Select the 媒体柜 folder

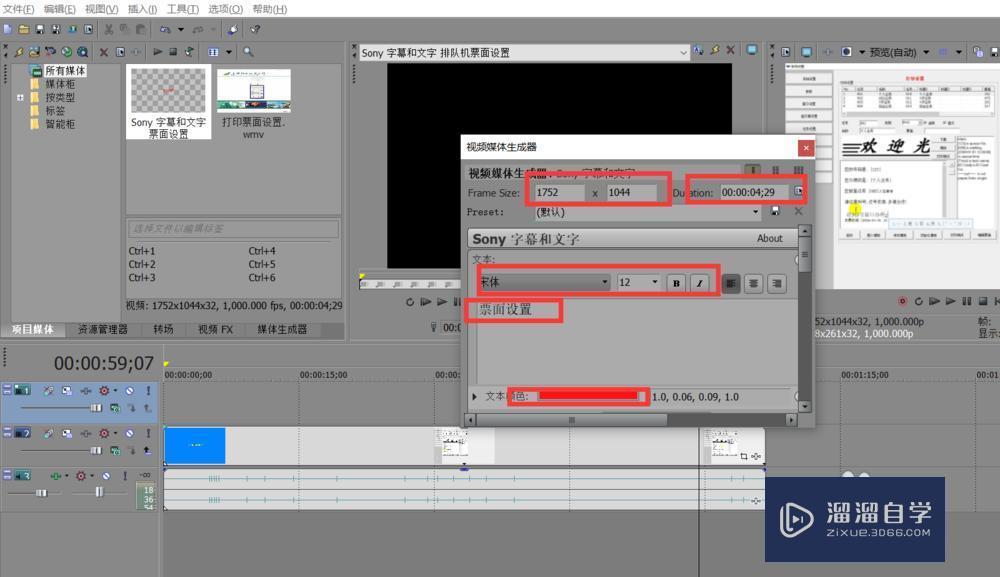[60, 84]
